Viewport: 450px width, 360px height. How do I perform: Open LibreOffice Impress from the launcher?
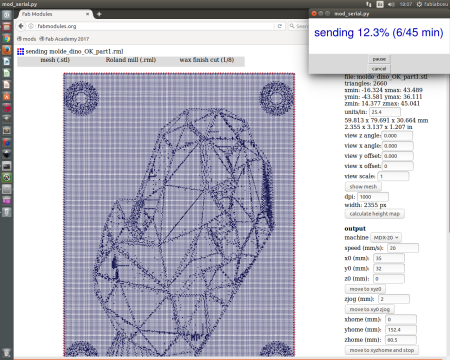coord(6,85)
